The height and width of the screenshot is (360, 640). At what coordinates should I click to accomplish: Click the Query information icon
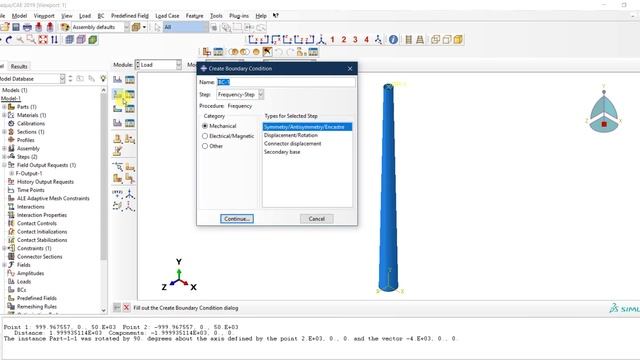[393, 40]
